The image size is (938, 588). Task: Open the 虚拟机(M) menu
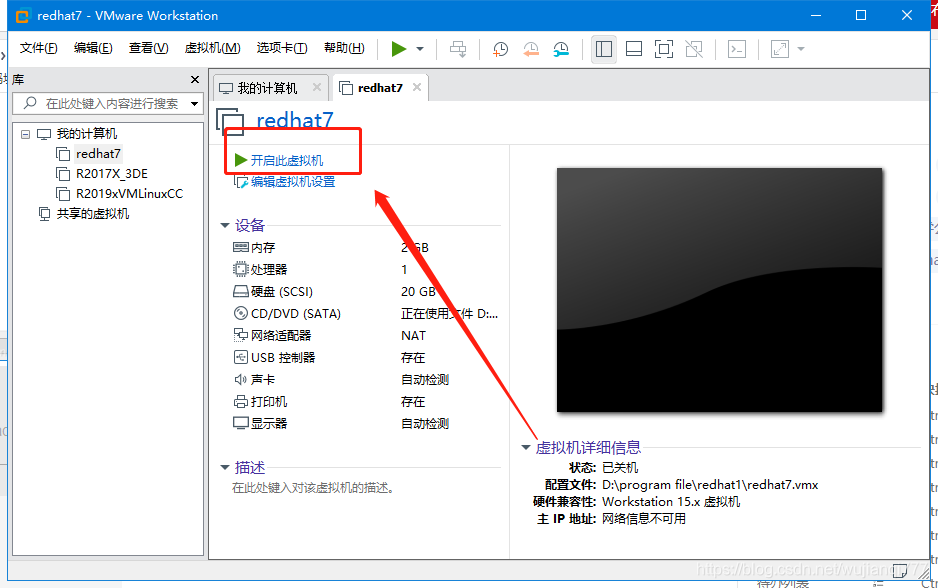(212, 48)
